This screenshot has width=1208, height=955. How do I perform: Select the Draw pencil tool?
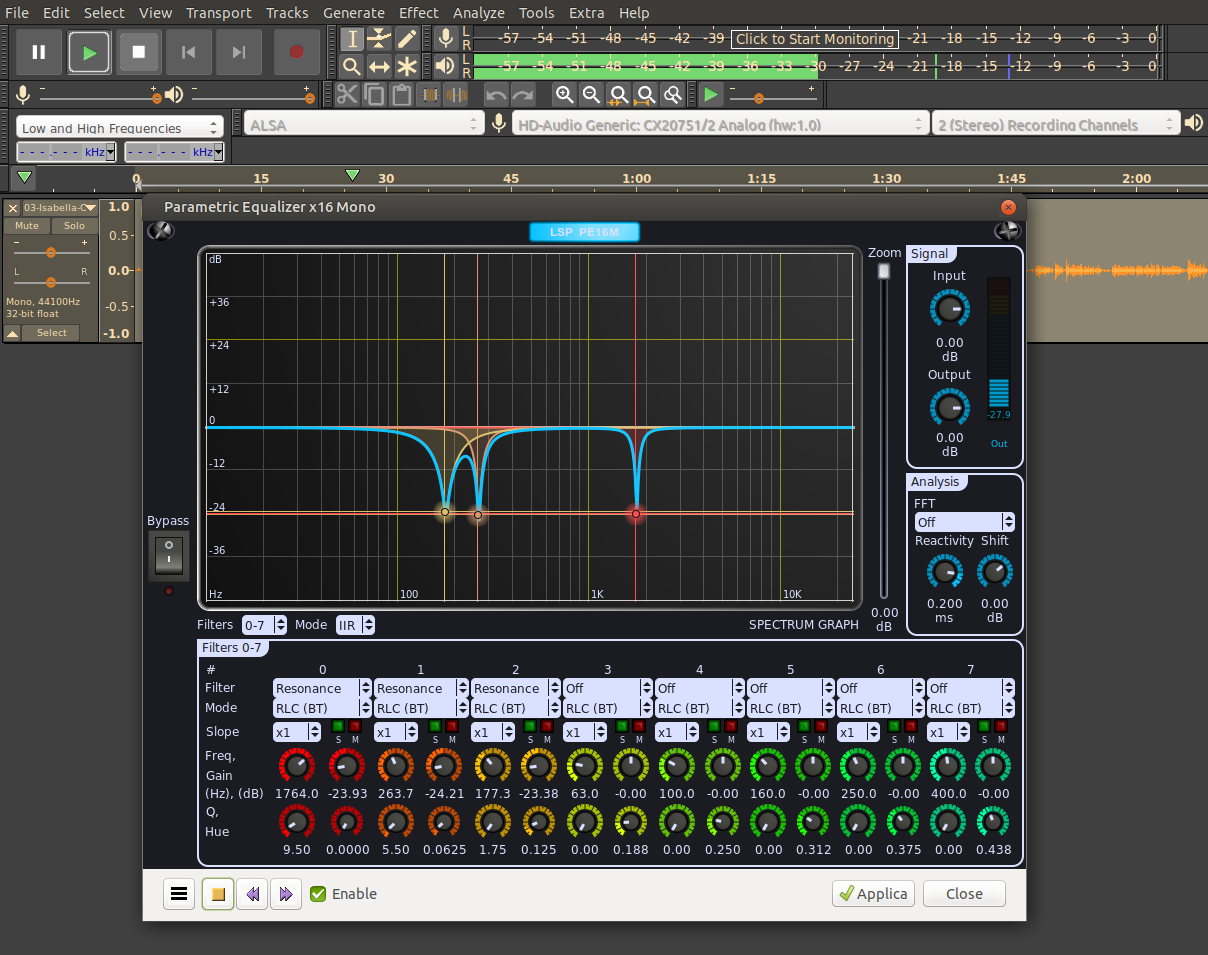(x=407, y=39)
